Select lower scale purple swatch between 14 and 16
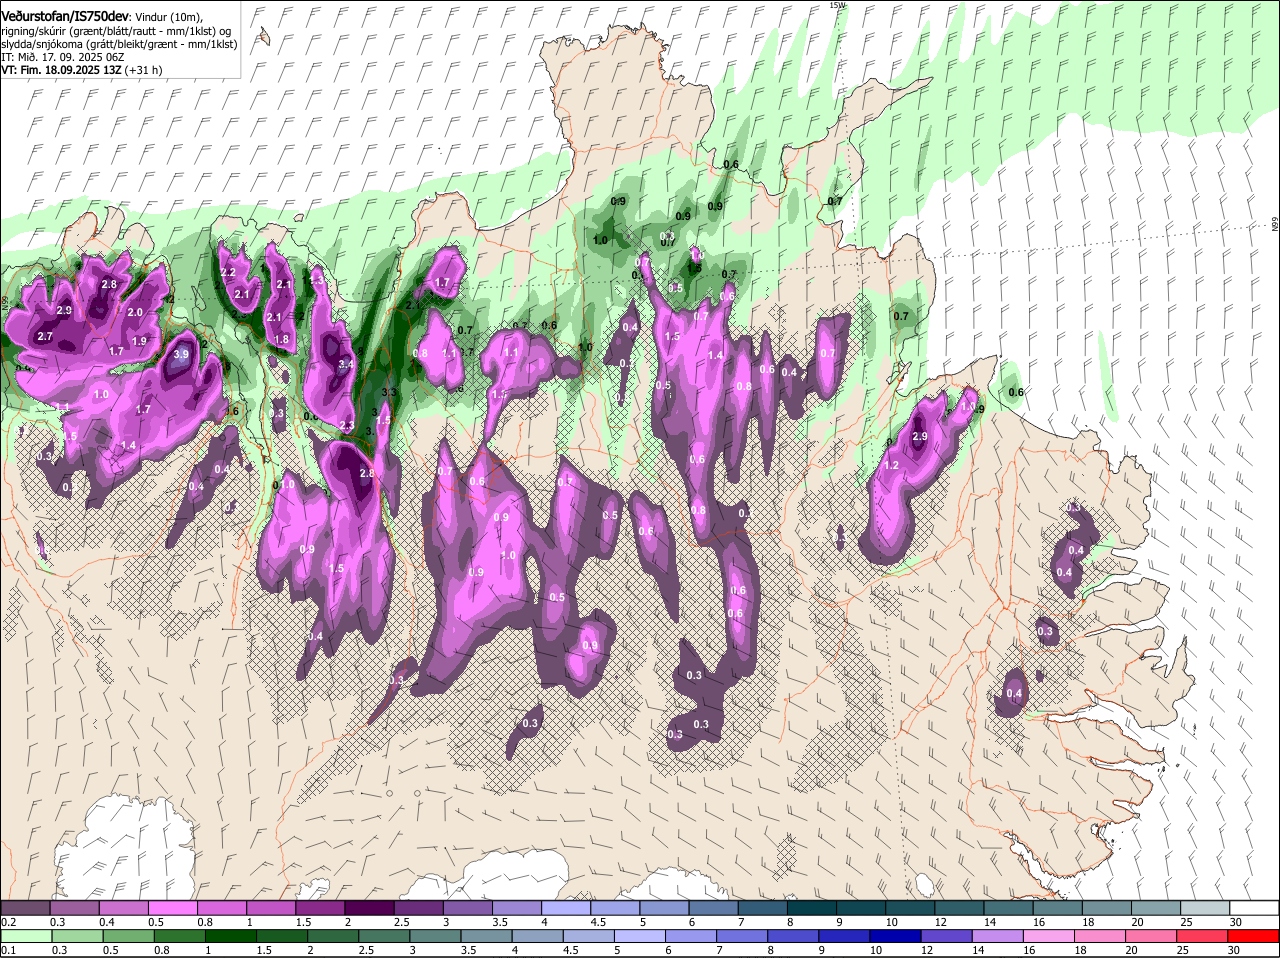The image size is (1280, 958). click(997, 935)
